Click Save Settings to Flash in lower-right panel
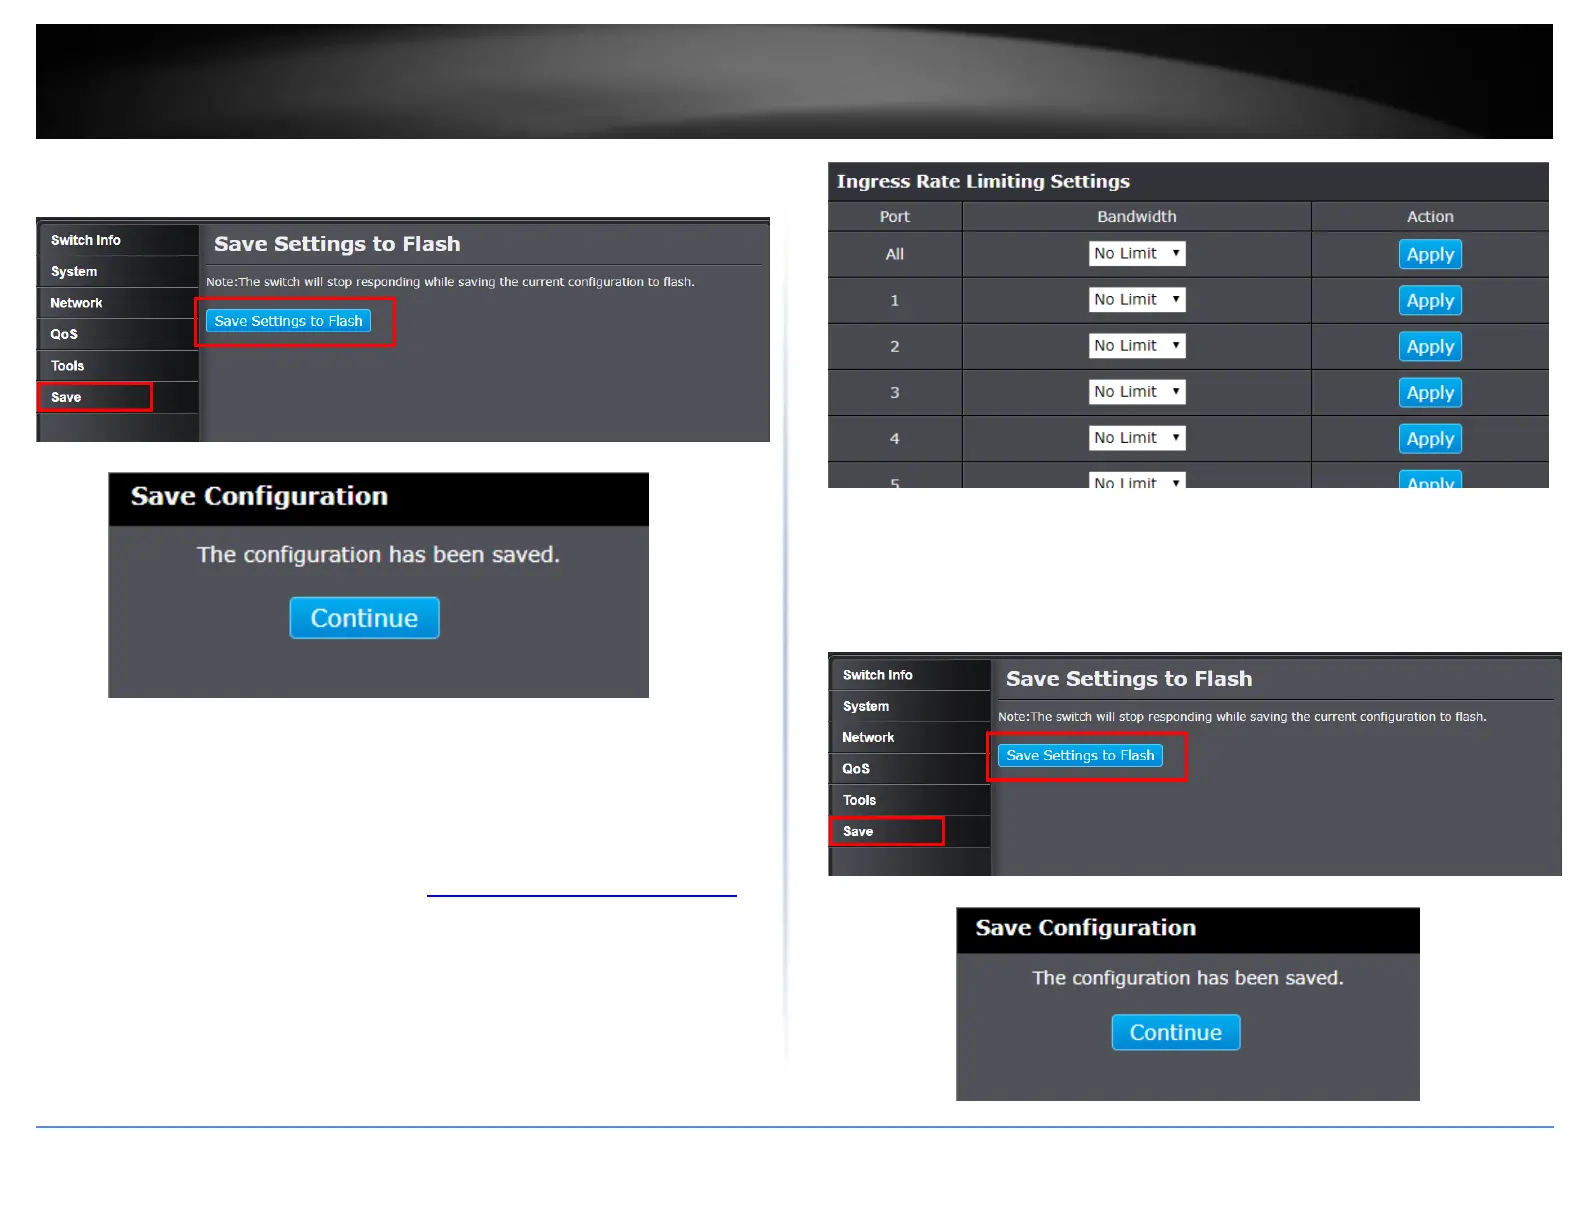This screenshot has width=1584, height=1224. click(x=1080, y=756)
